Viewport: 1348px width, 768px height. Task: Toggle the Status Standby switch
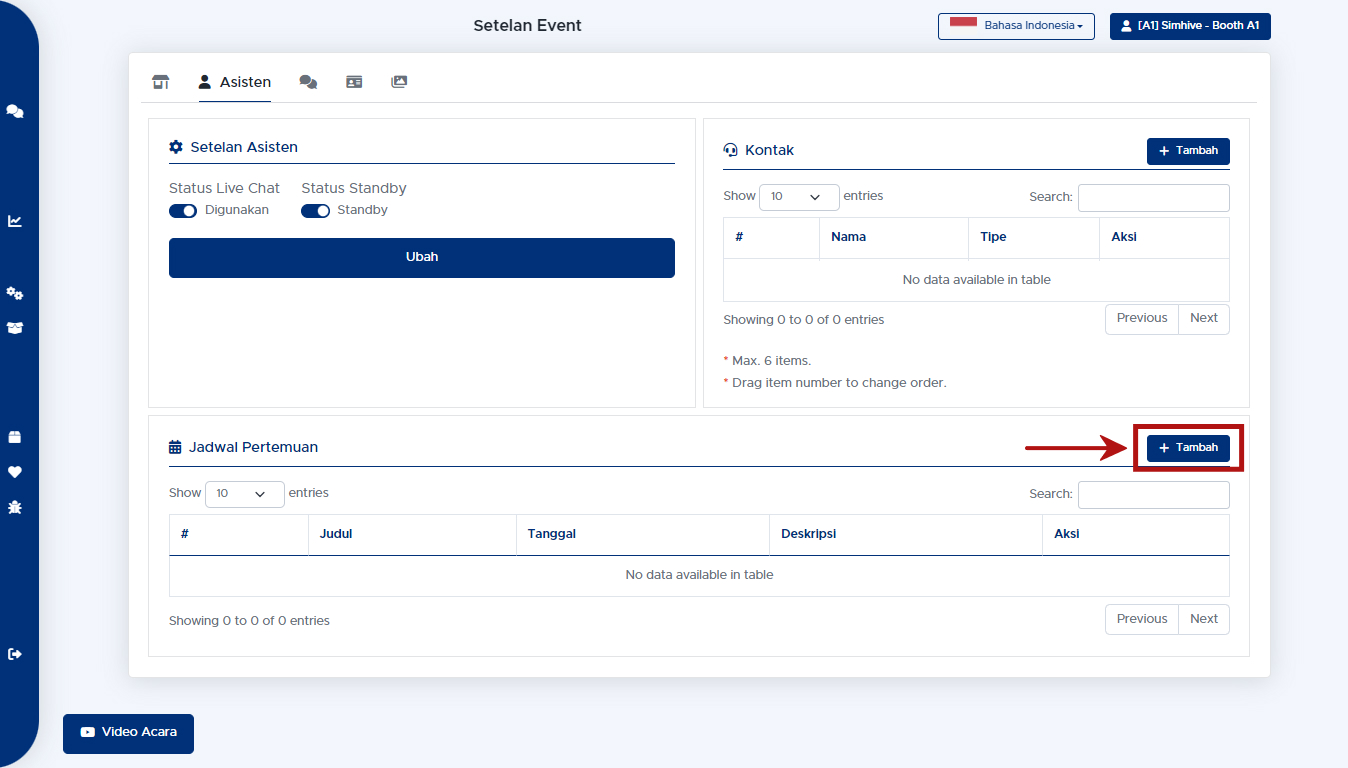(x=315, y=210)
